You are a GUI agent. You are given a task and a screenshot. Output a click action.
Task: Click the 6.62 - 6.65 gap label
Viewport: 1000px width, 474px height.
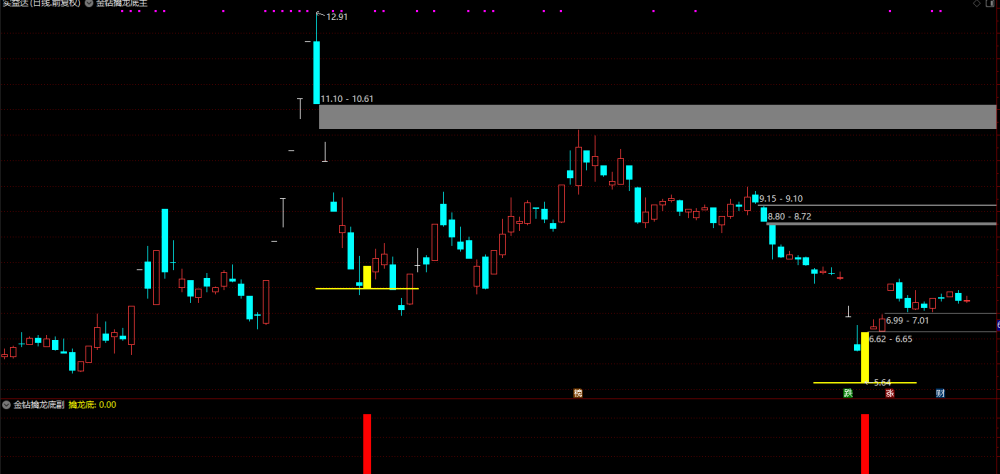tap(890, 339)
